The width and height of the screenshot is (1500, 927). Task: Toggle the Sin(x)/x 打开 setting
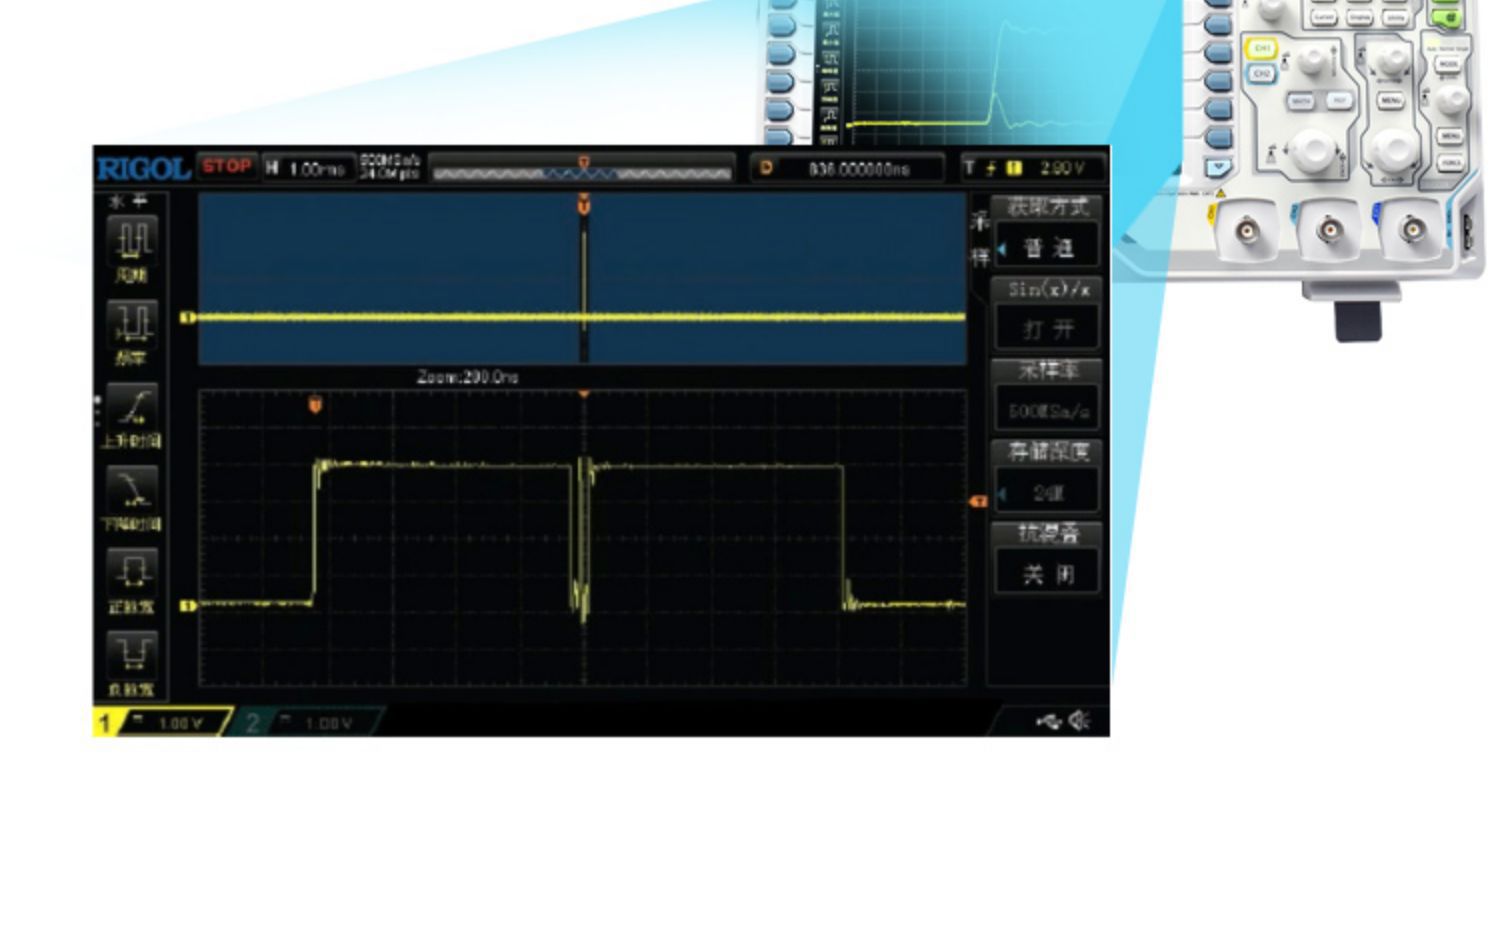[x=1048, y=315]
